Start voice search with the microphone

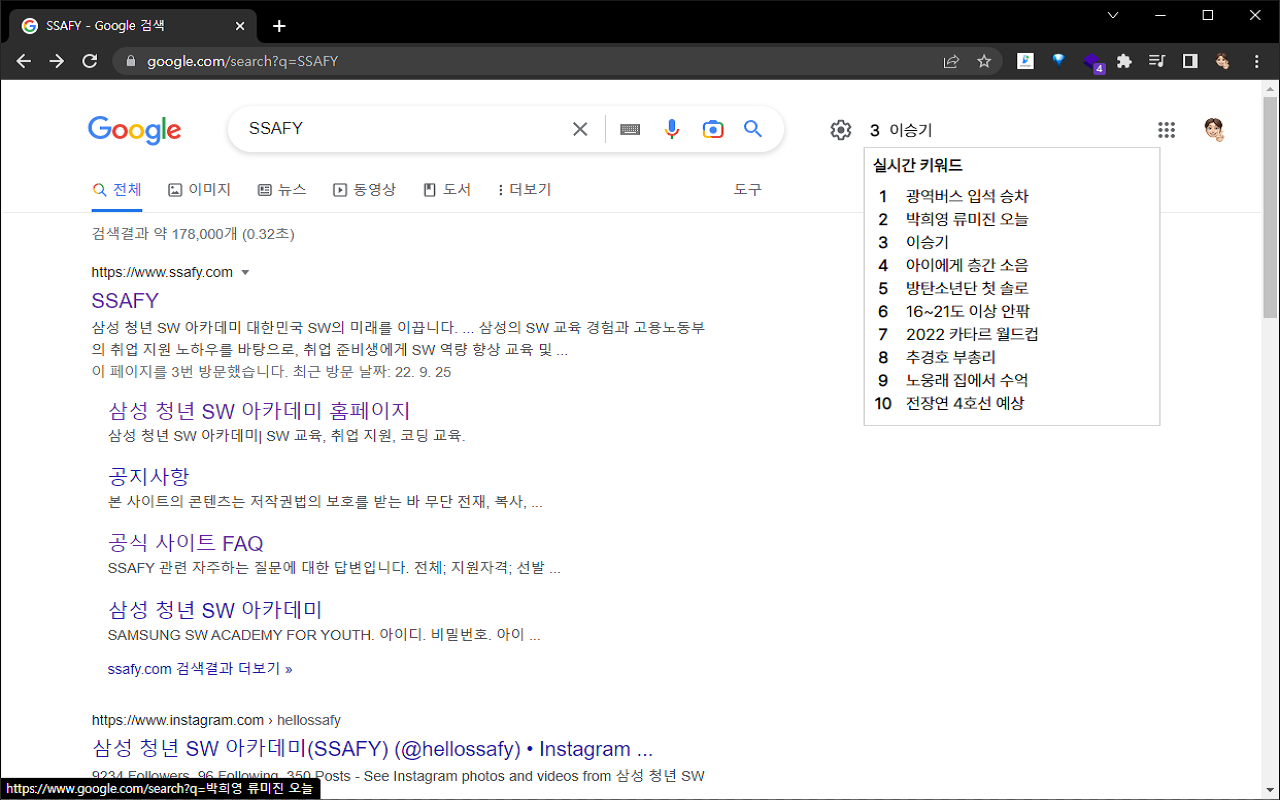pos(672,129)
